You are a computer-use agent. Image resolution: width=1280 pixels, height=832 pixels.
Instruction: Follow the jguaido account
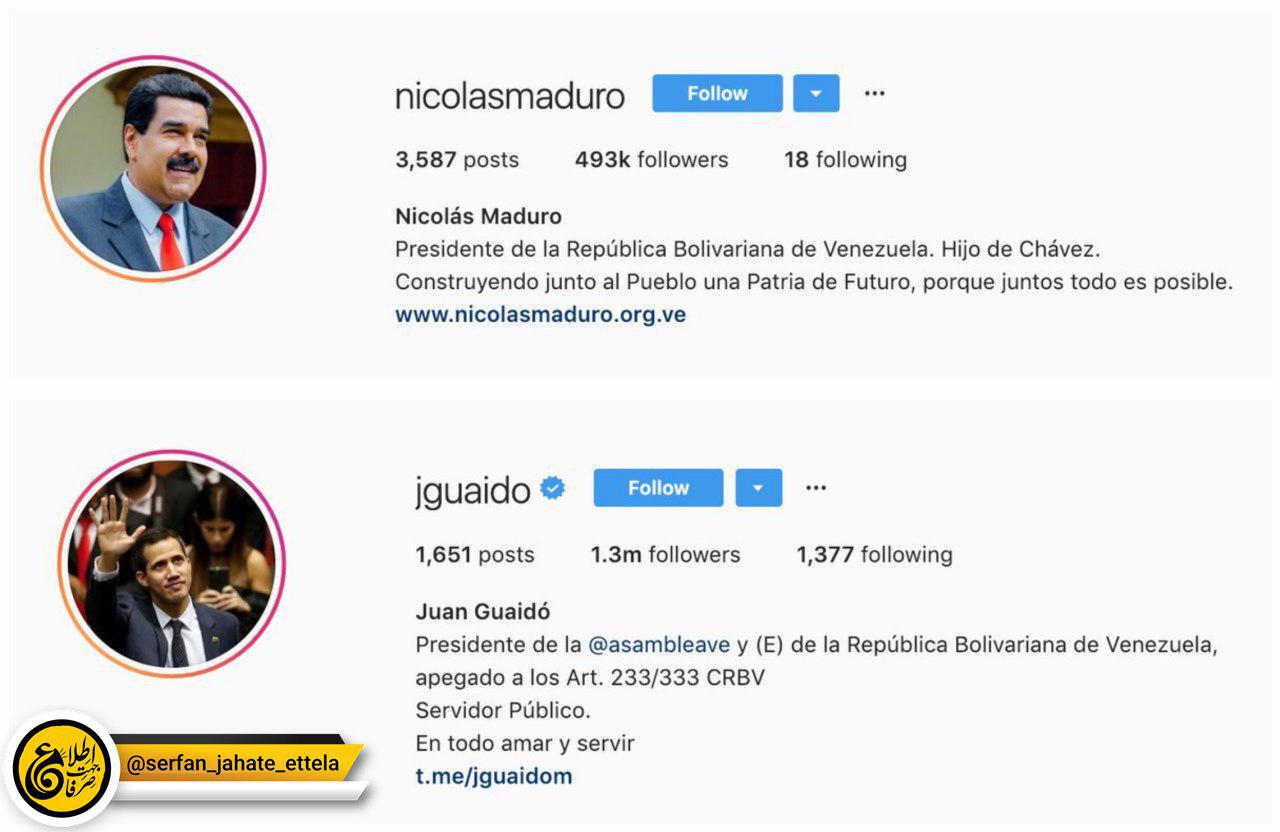658,488
